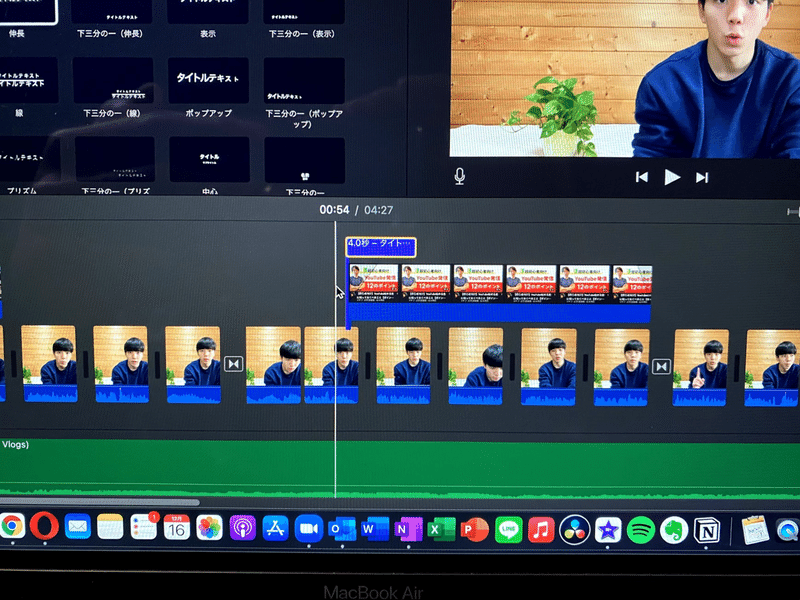The image size is (800, 600).
Task: Open Microsoft Word from the Dock
Action: click(375, 529)
